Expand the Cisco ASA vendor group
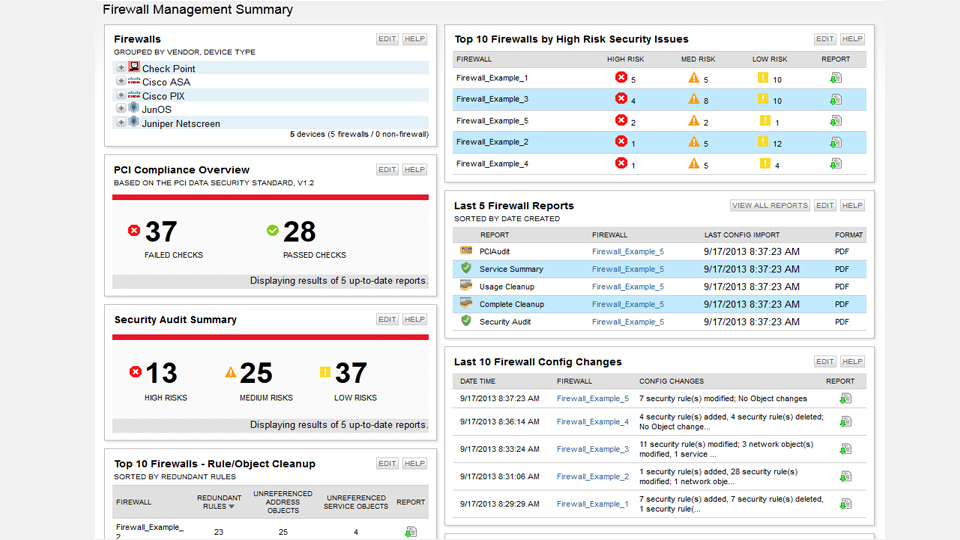 click(121, 82)
